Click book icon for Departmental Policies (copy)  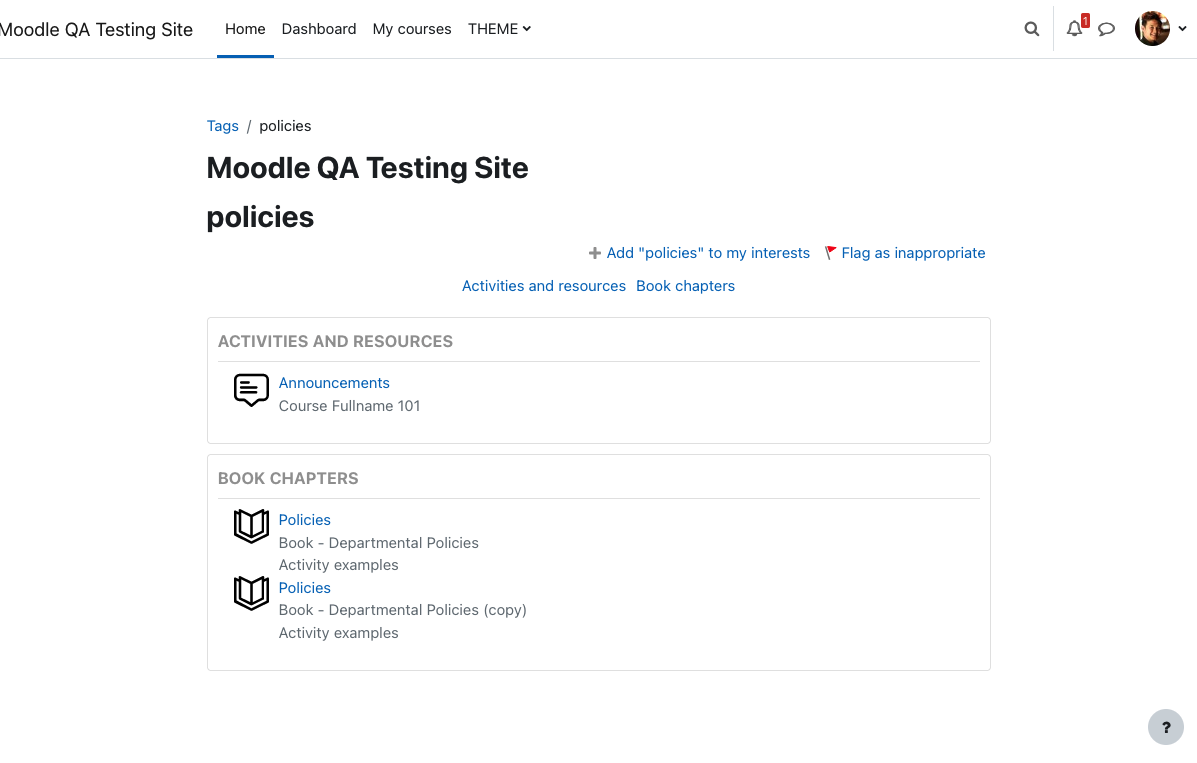pos(251,593)
